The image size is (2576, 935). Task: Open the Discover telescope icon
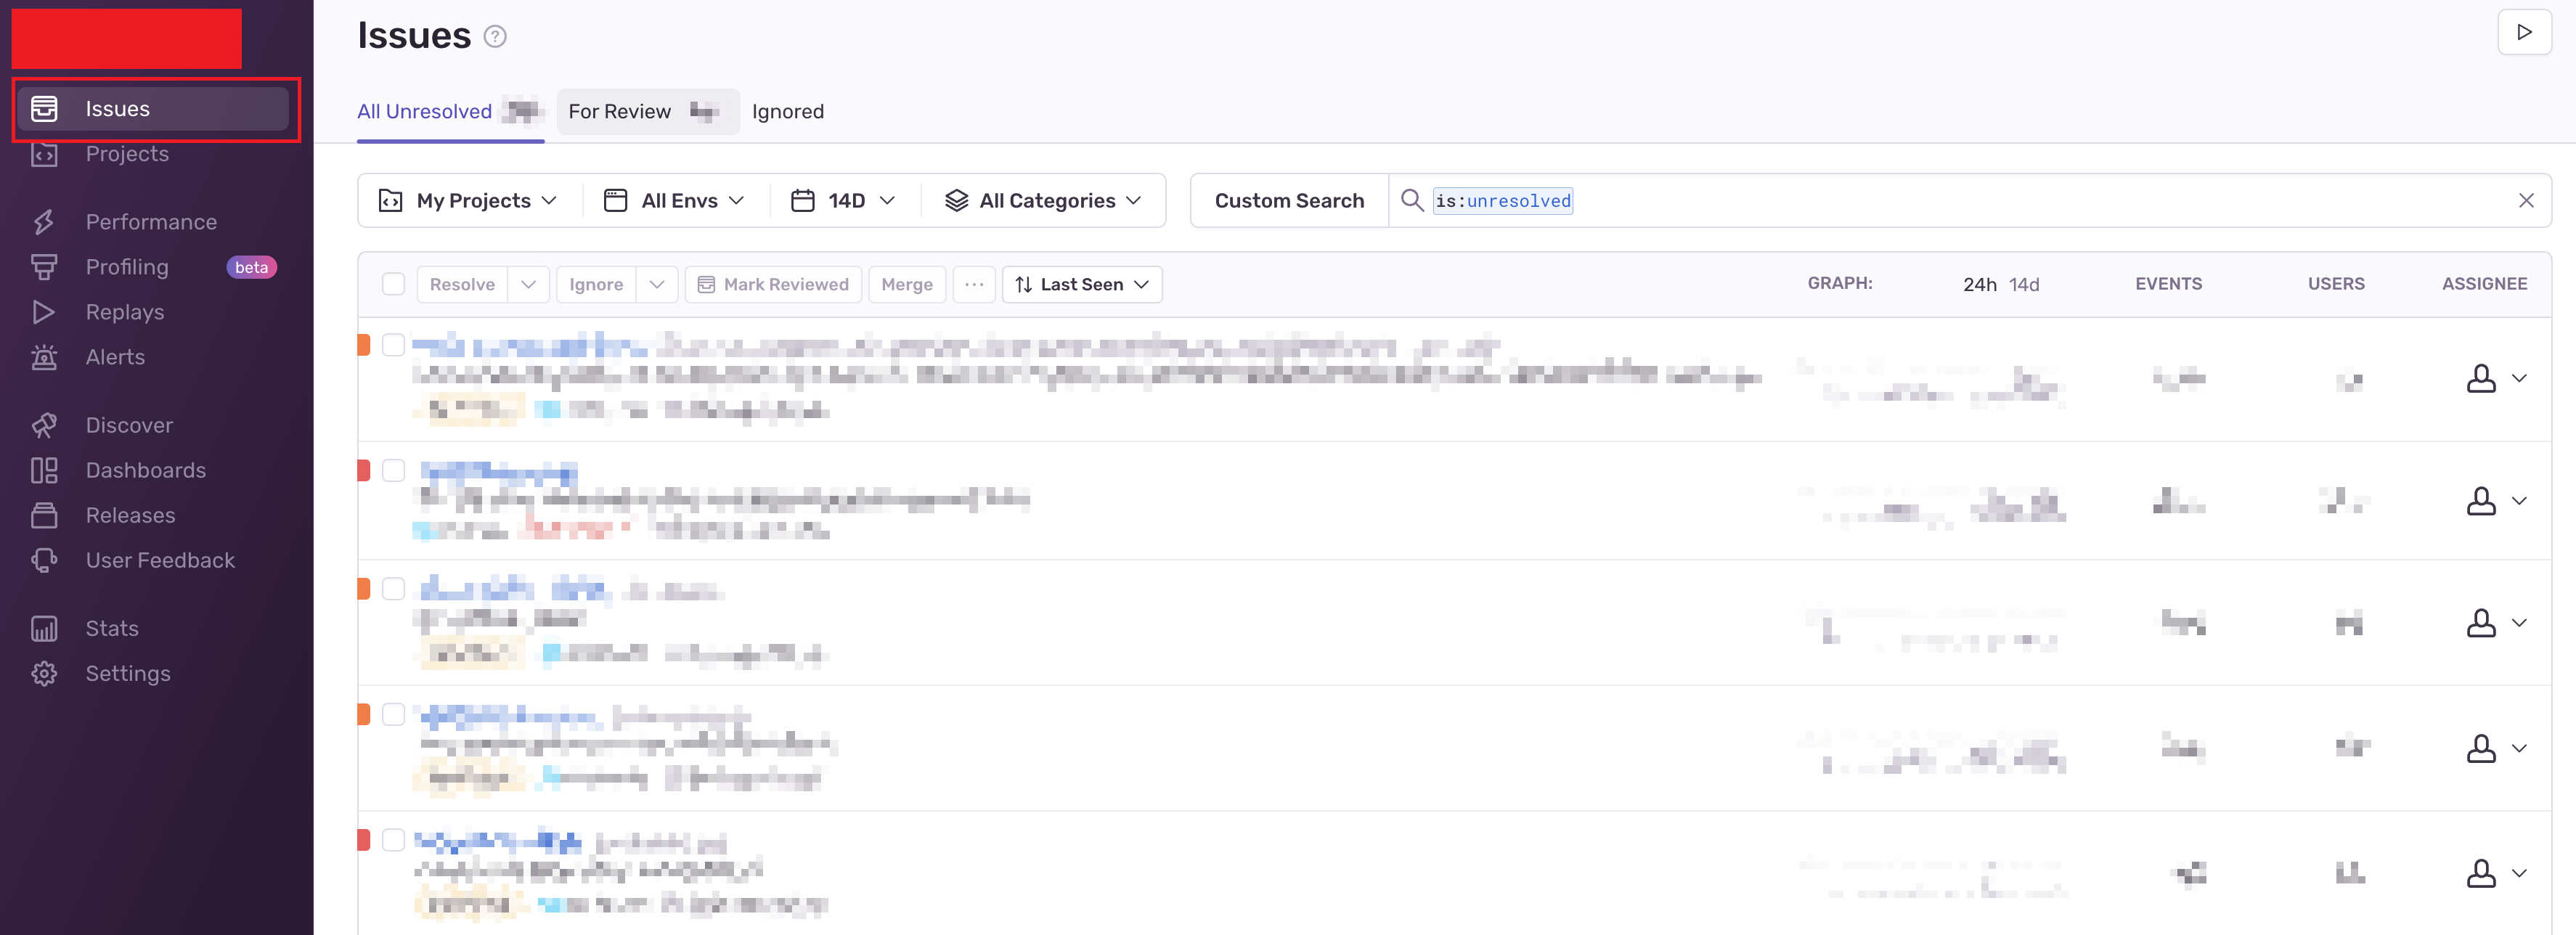tap(44, 425)
